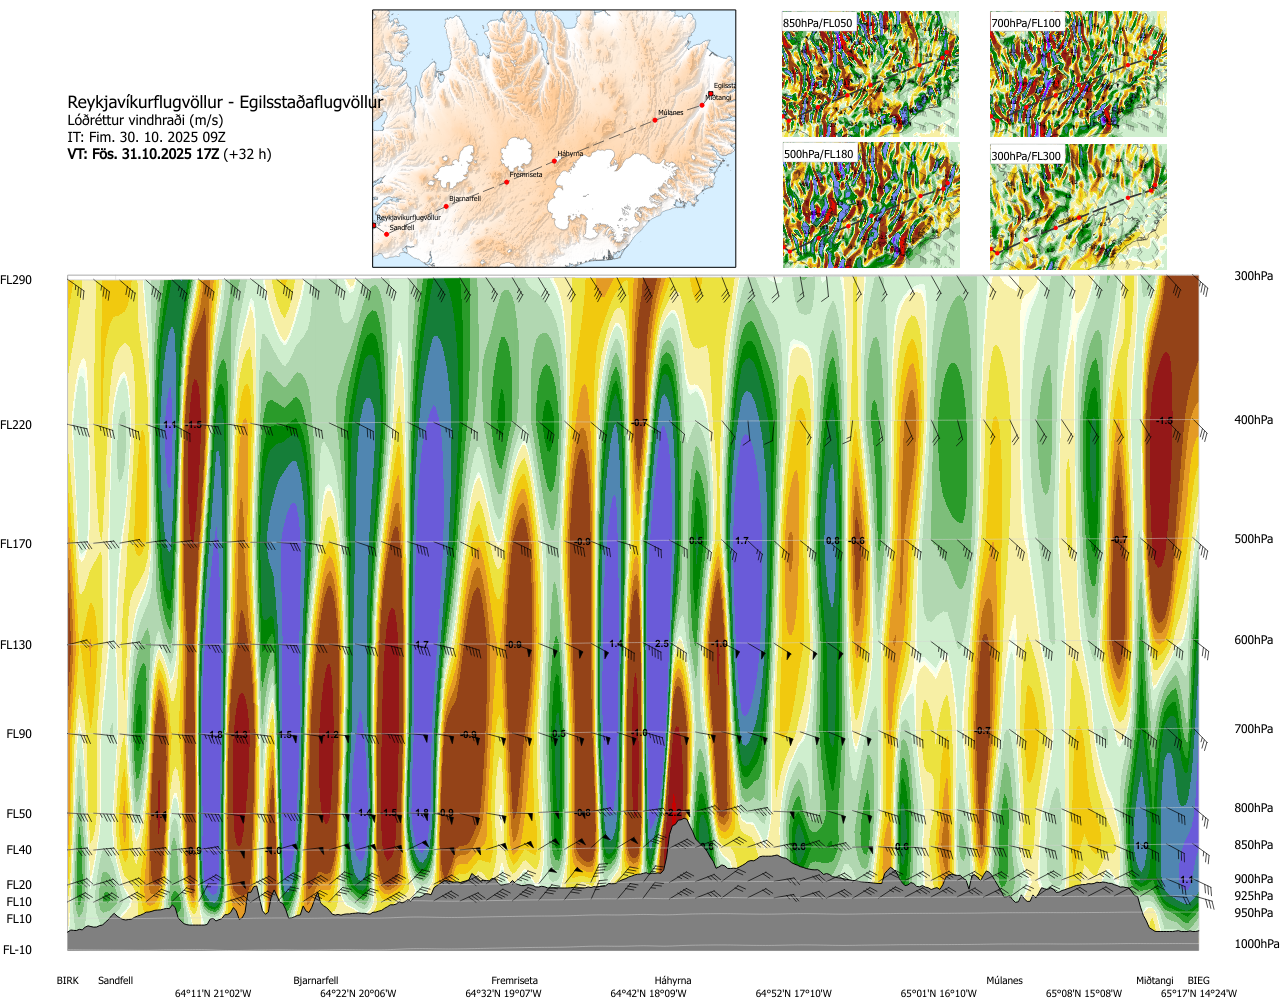Click the coordinate 65°01'N 16°10'W
1280x1005 pixels.
(x=938, y=994)
